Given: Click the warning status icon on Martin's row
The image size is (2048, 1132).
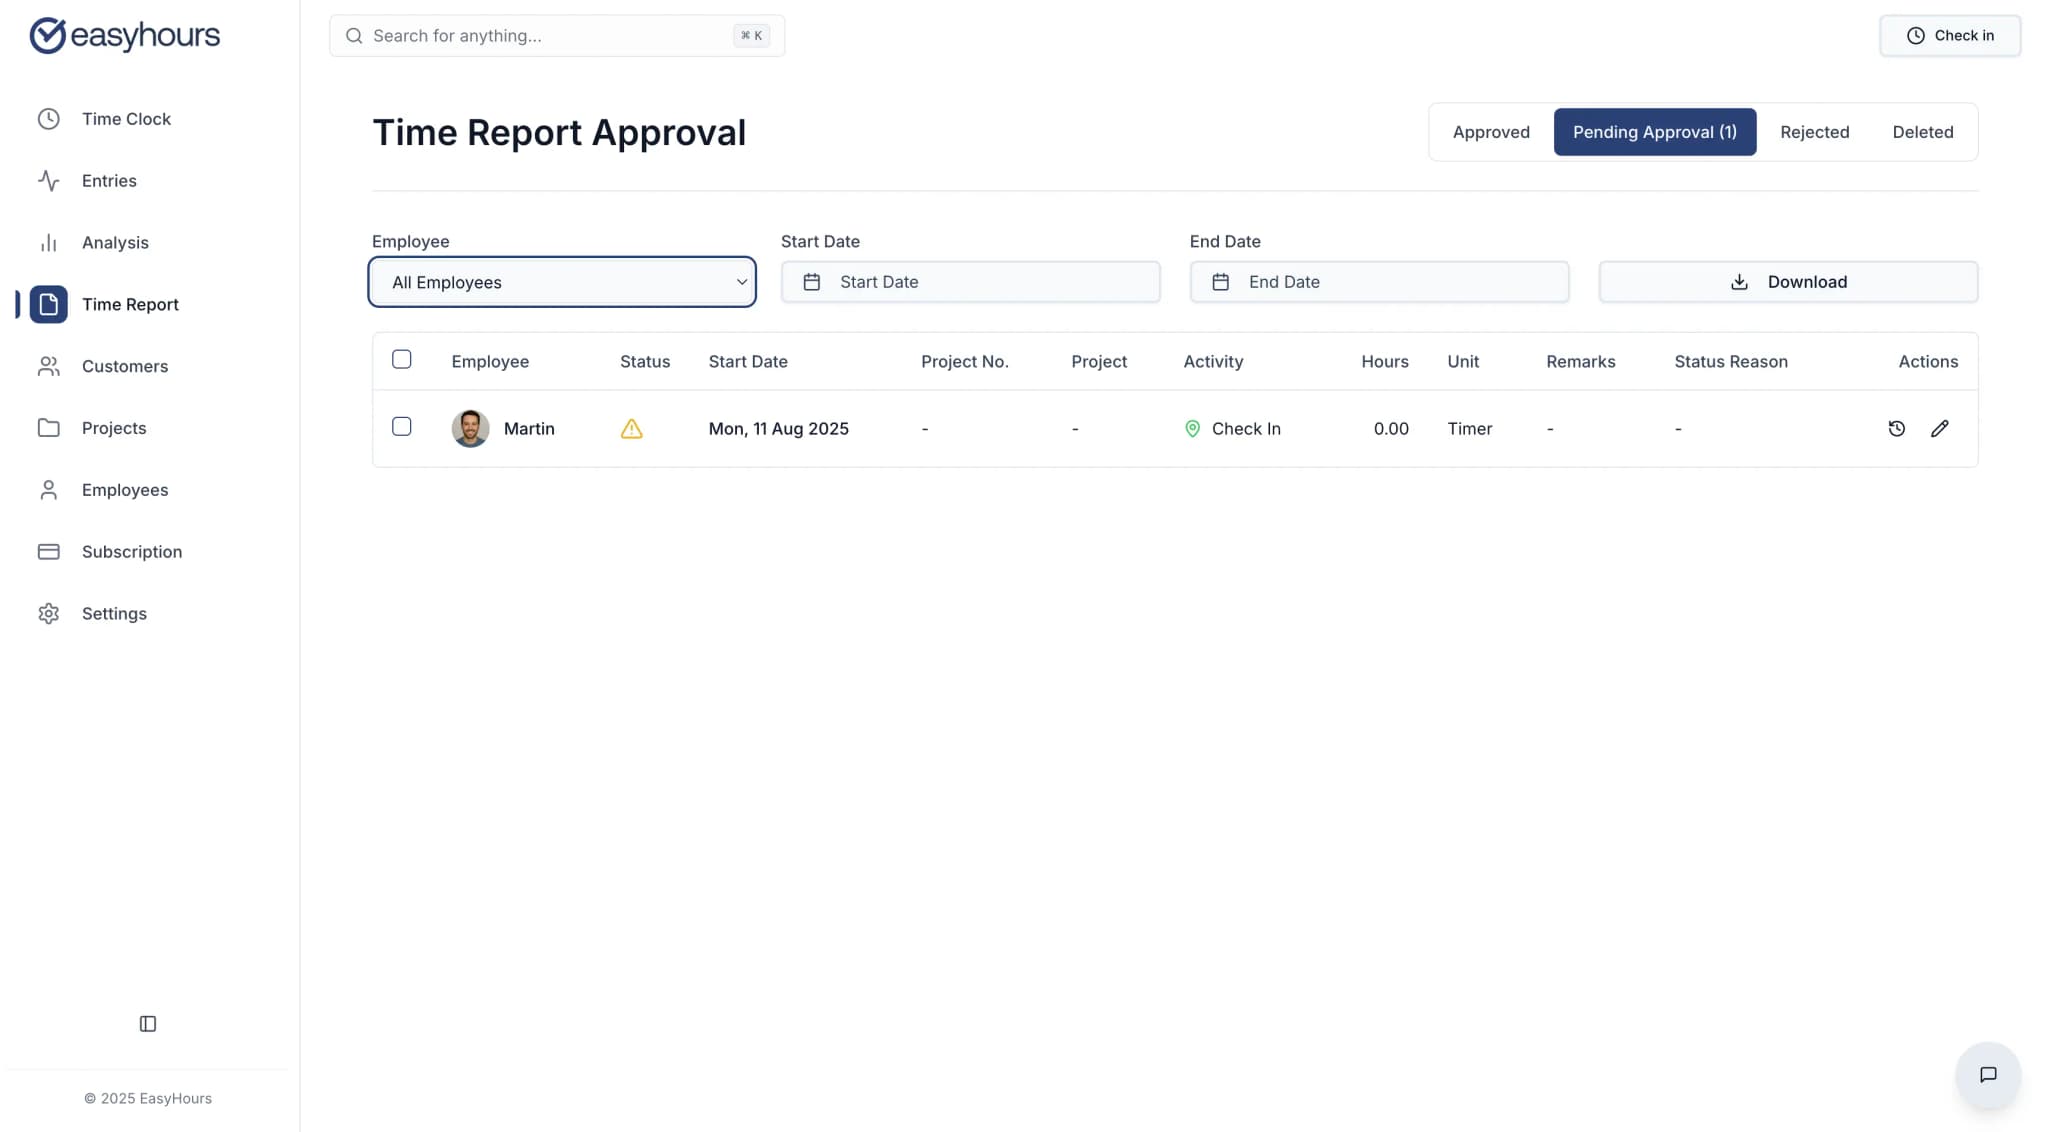Looking at the screenshot, I should tap(631, 428).
